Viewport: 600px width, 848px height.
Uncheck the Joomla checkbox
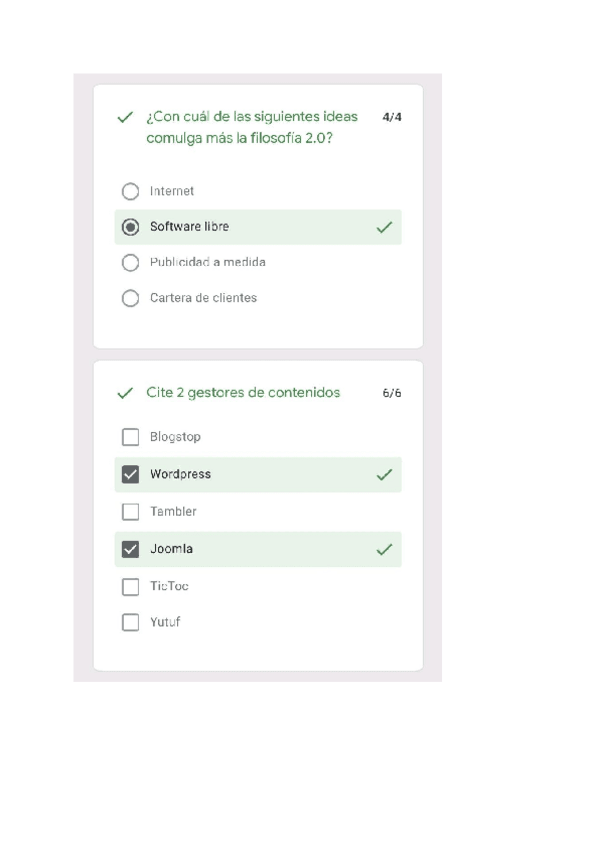130,549
